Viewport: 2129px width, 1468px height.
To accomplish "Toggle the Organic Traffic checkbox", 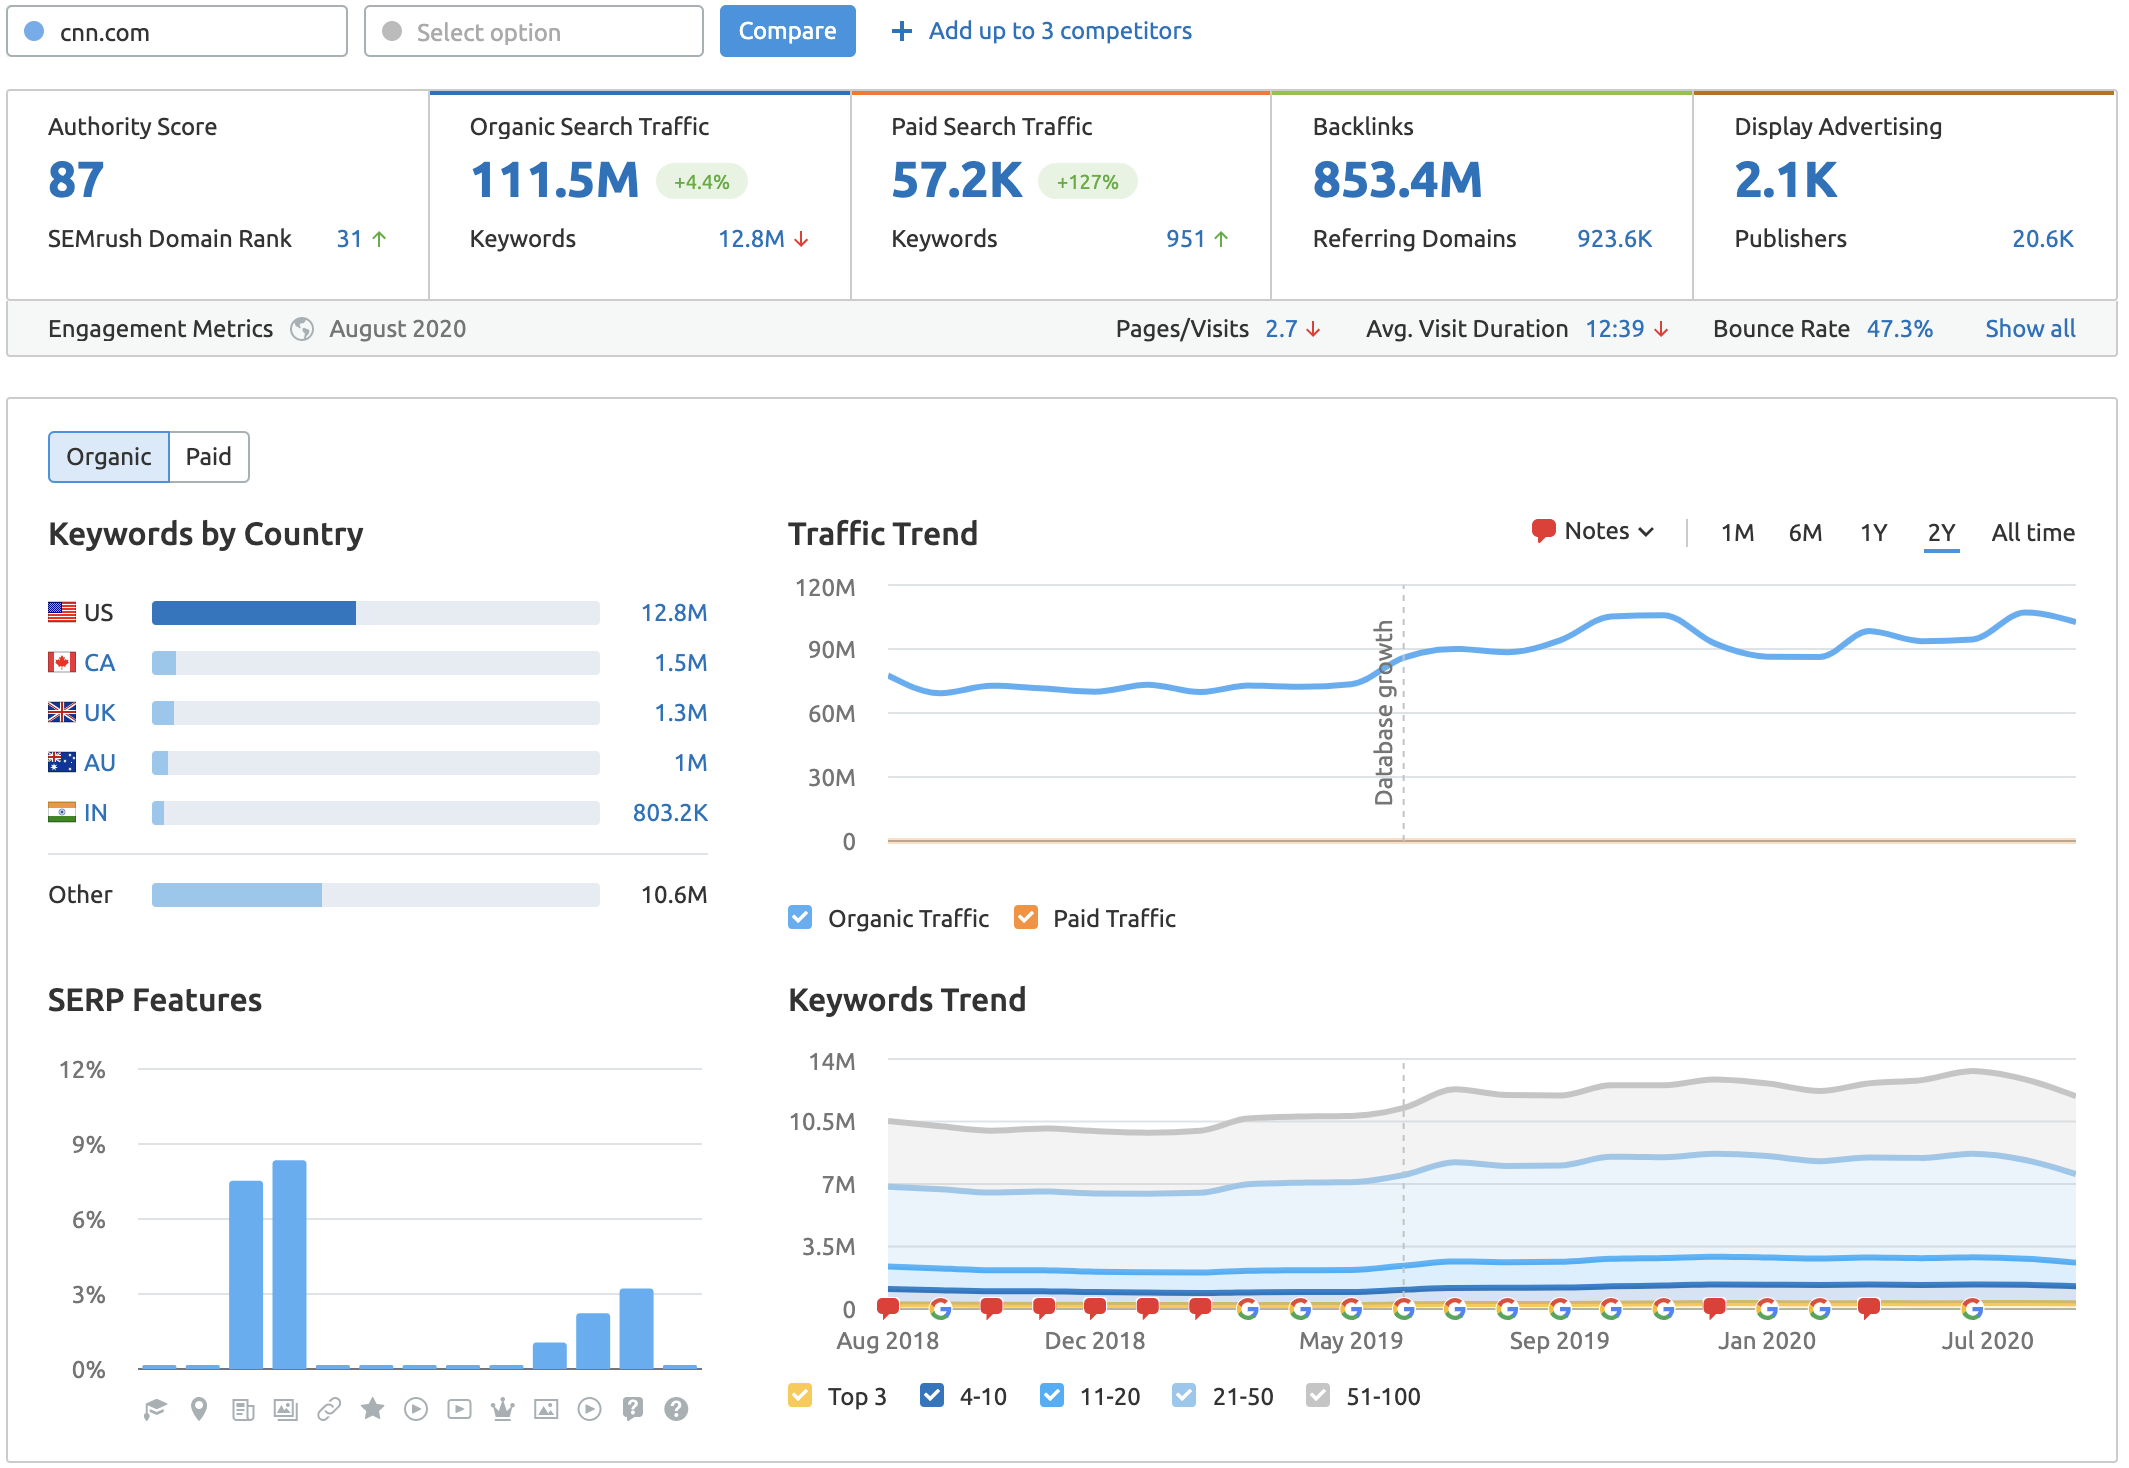I will [x=800, y=917].
